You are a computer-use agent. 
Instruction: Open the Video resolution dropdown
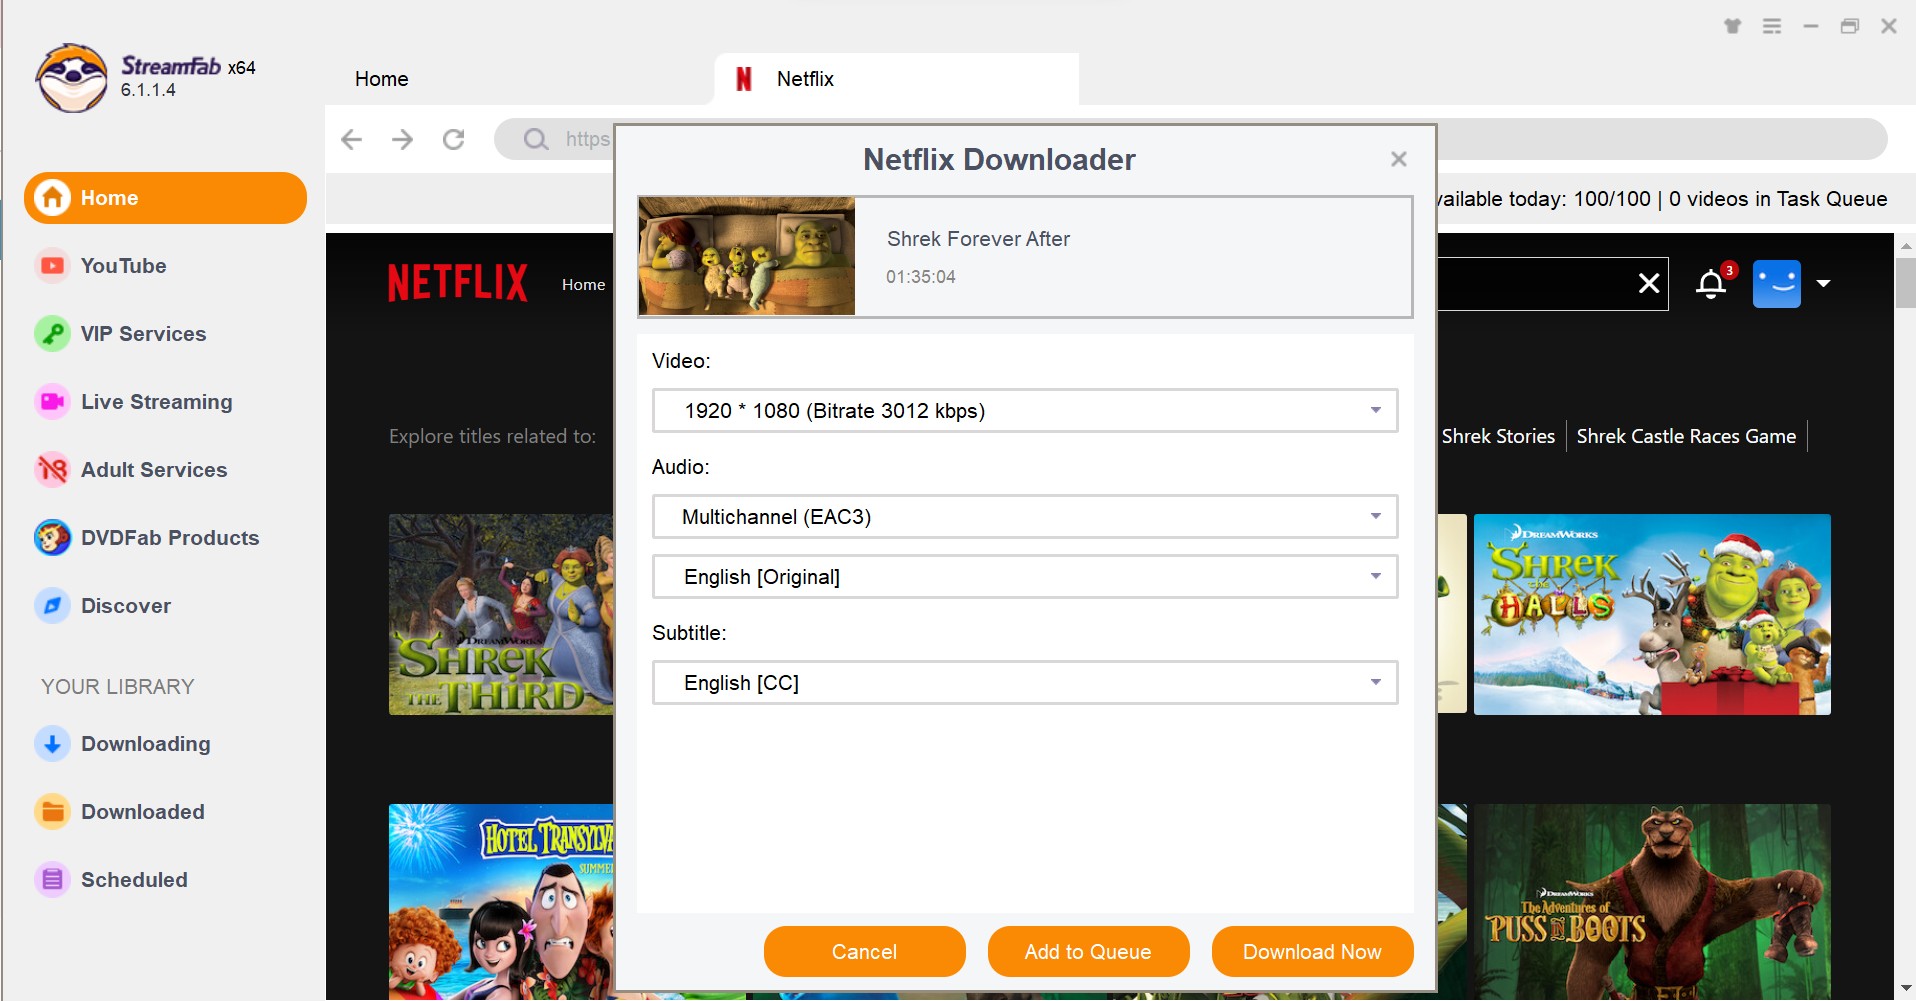tap(1025, 411)
